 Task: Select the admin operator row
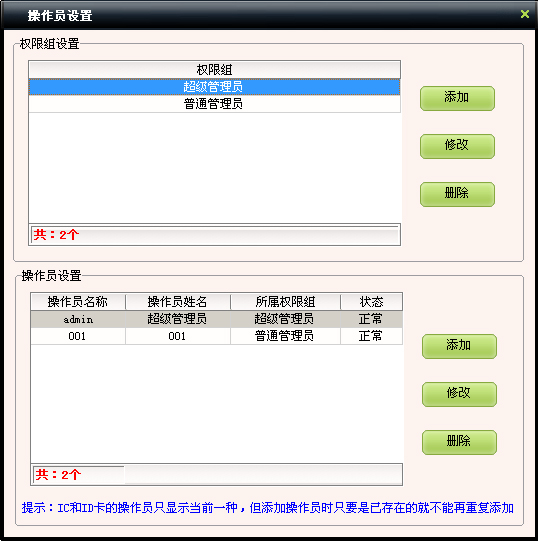(216, 319)
